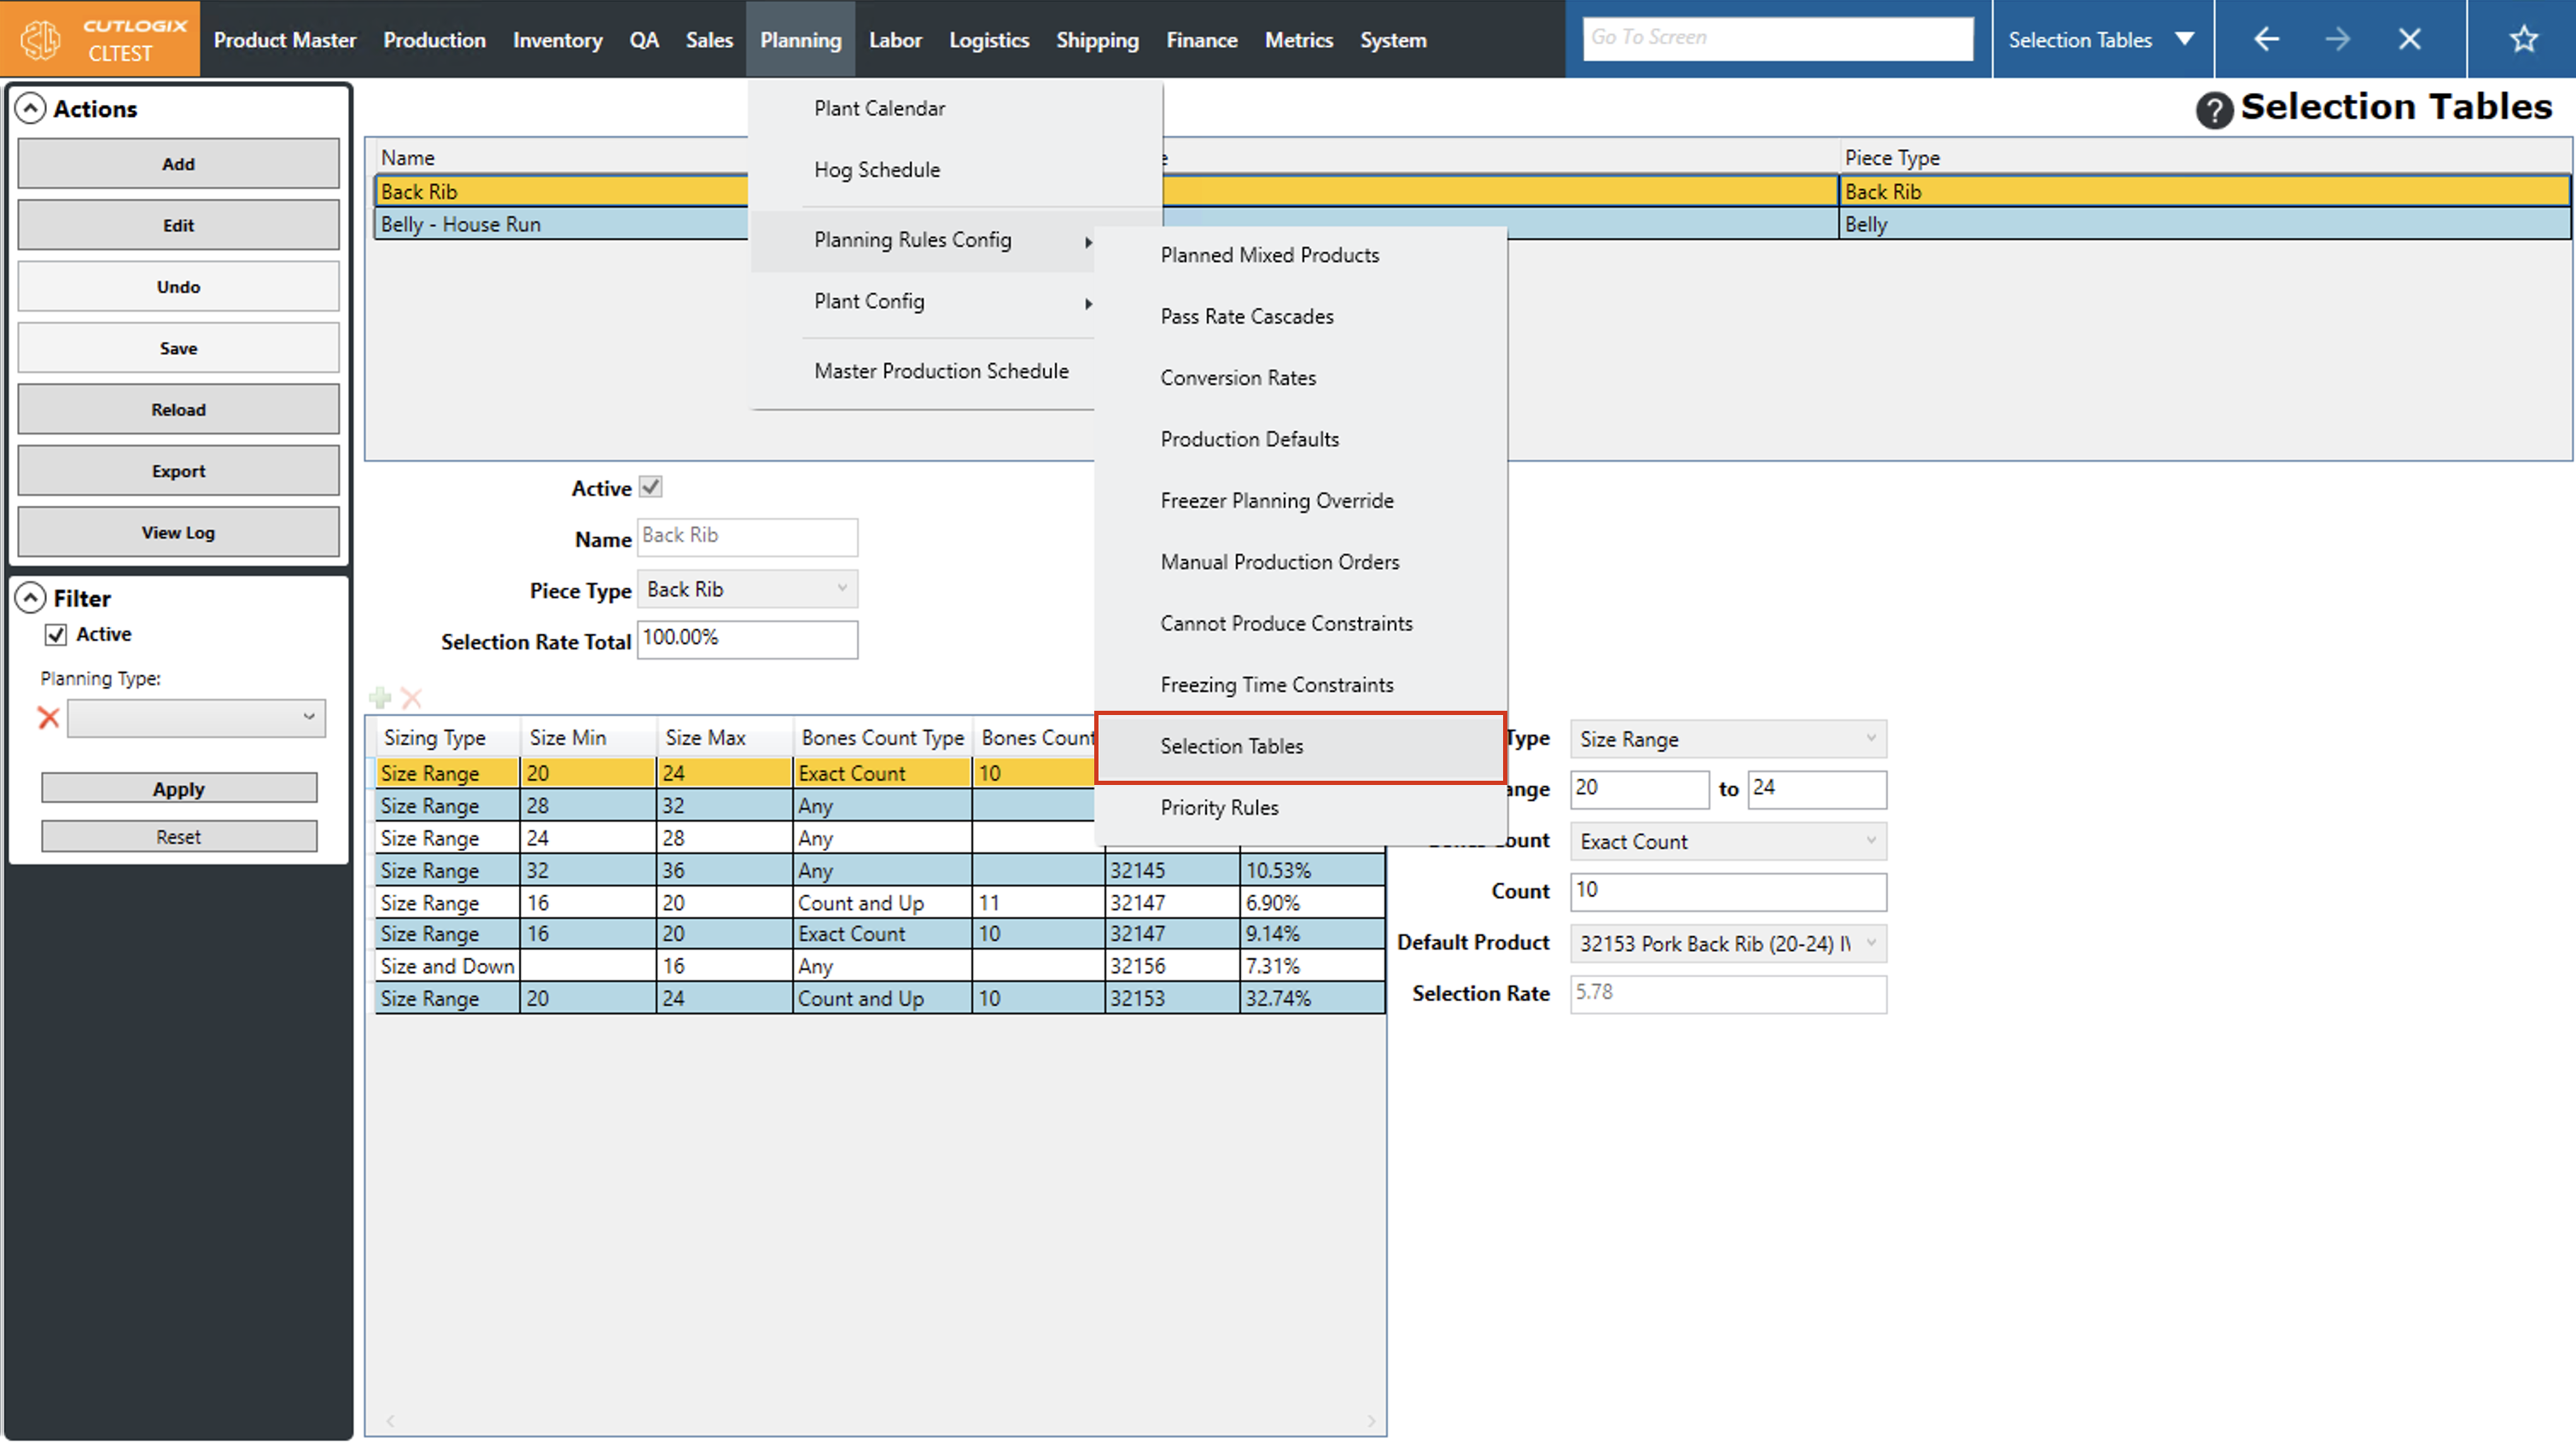Image resolution: width=2576 pixels, height=1442 pixels.
Task: Click the CutLogix logo icon
Action: (x=40, y=40)
